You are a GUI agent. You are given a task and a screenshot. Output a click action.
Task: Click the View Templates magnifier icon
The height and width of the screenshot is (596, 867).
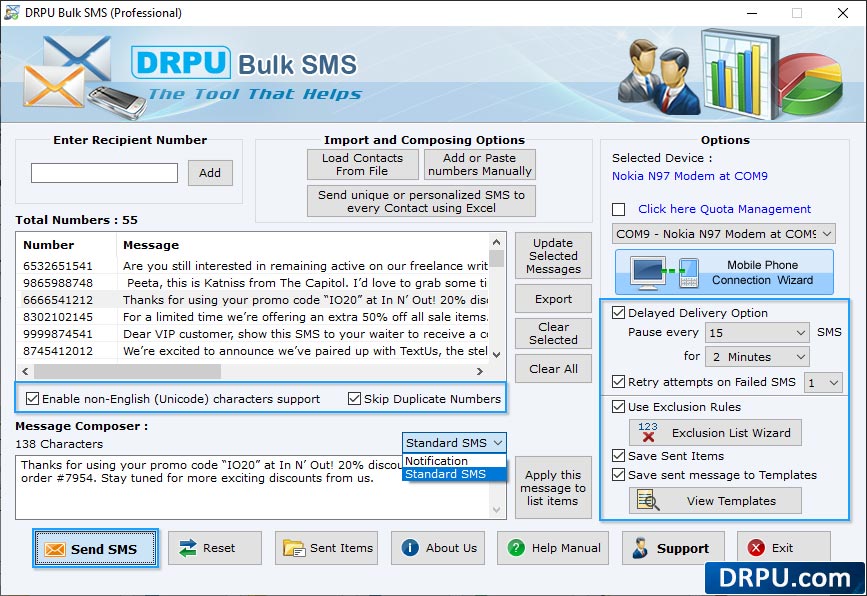tap(648, 500)
